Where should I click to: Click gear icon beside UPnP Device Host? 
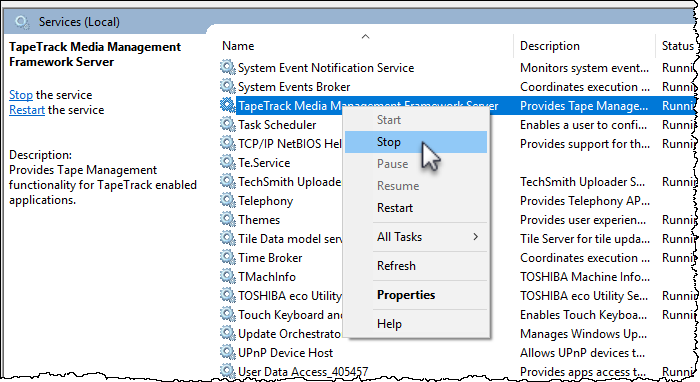pyautogui.click(x=228, y=352)
